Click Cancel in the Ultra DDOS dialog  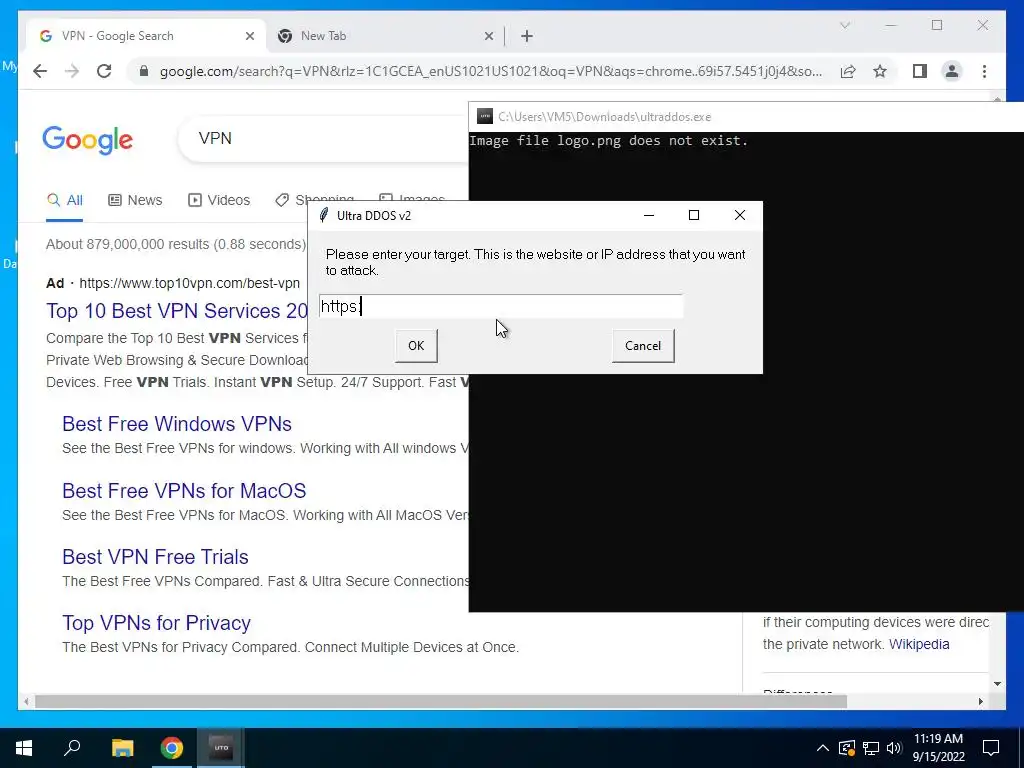(643, 345)
